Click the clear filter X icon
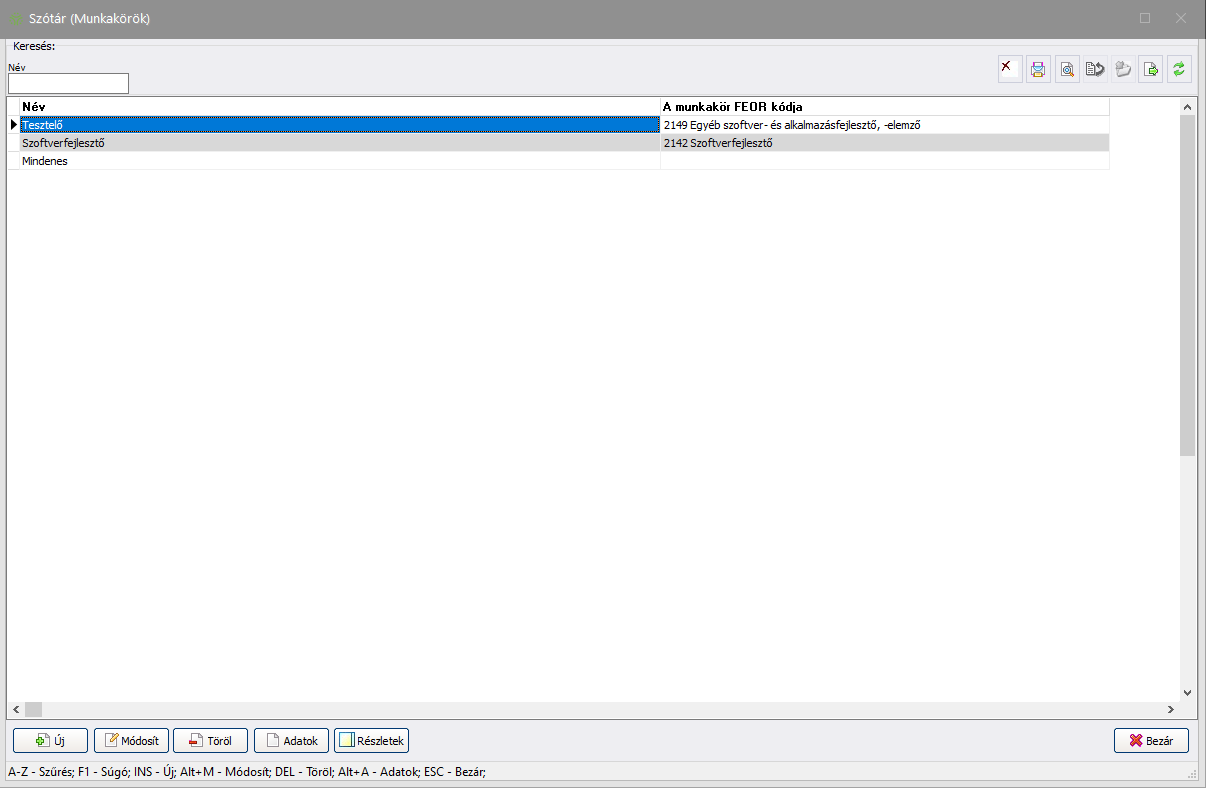 [1010, 69]
